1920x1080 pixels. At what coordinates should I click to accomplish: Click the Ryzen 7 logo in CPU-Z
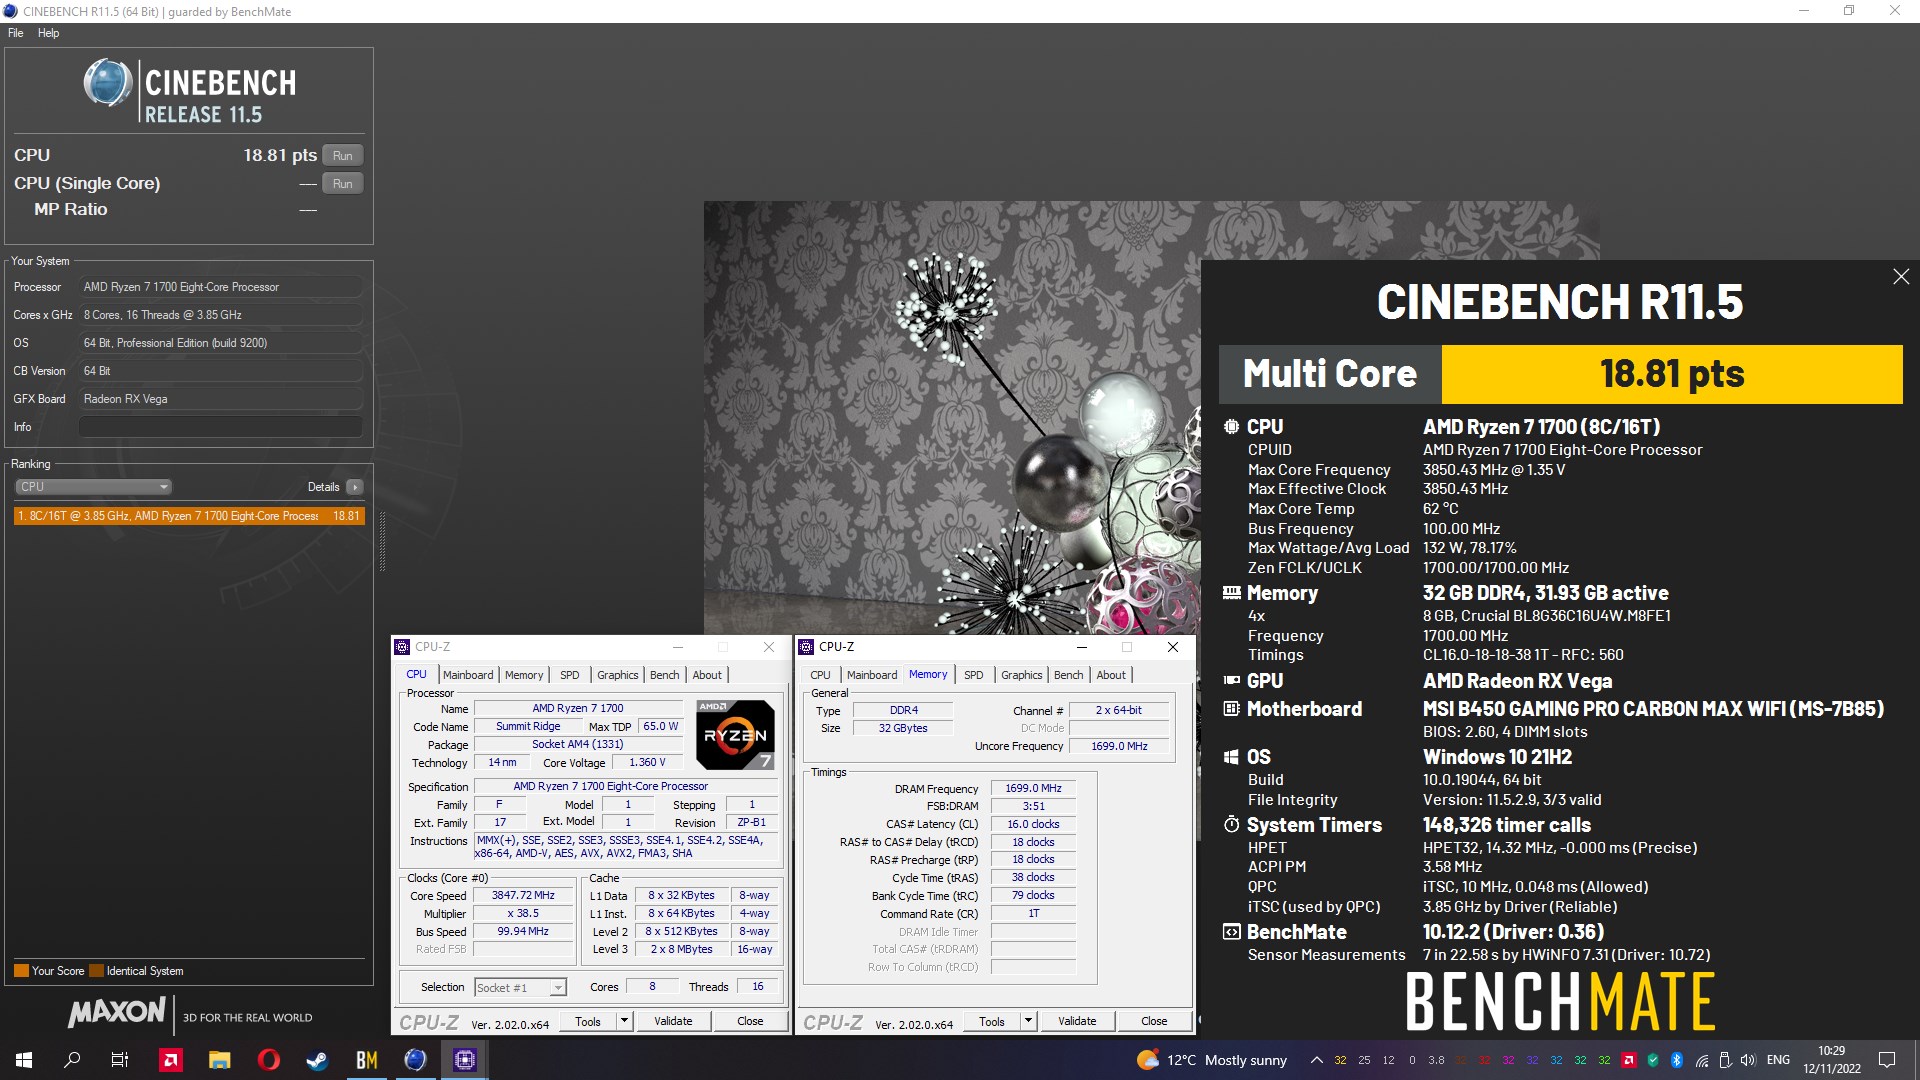coord(736,734)
